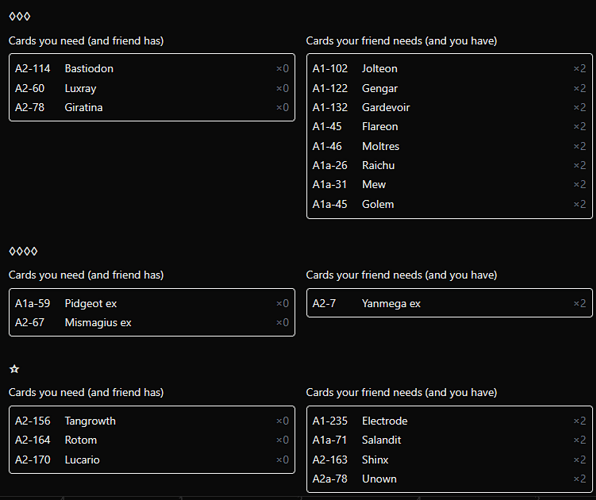Click the one-star rarity icon
596x500 pixels.
pyautogui.click(x=14, y=369)
